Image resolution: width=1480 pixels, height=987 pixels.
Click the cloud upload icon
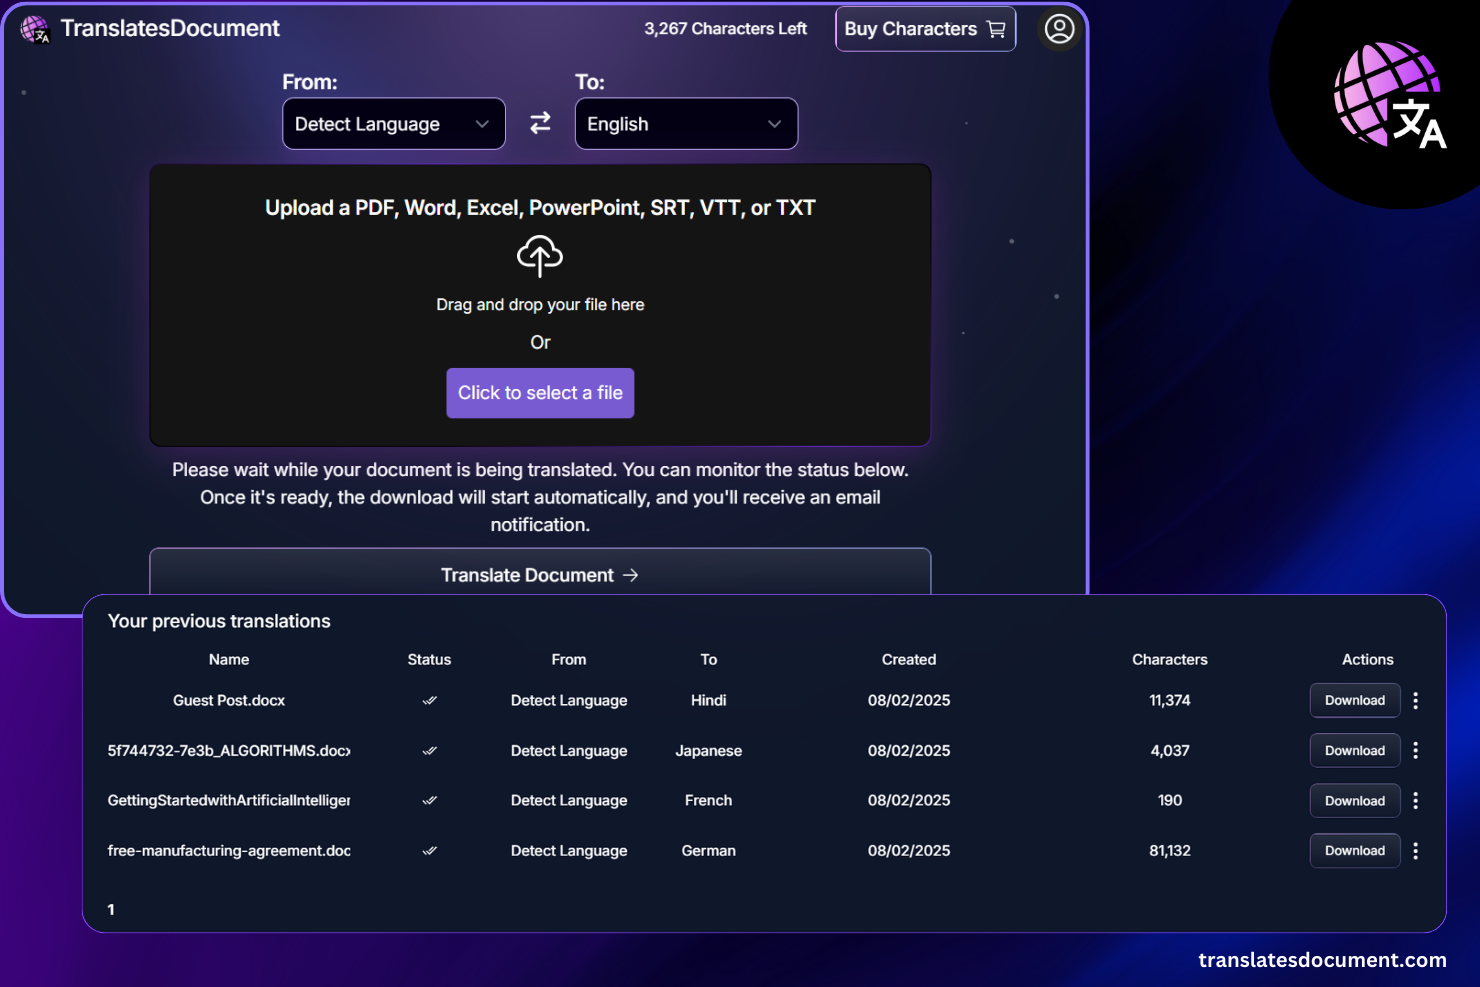pyautogui.click(x=540, y=256)
